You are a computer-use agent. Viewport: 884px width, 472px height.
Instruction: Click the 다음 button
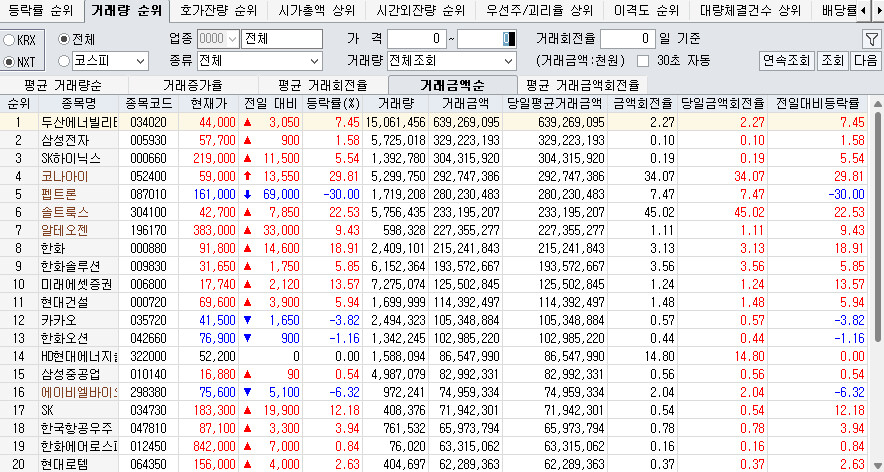click(866, 61)
